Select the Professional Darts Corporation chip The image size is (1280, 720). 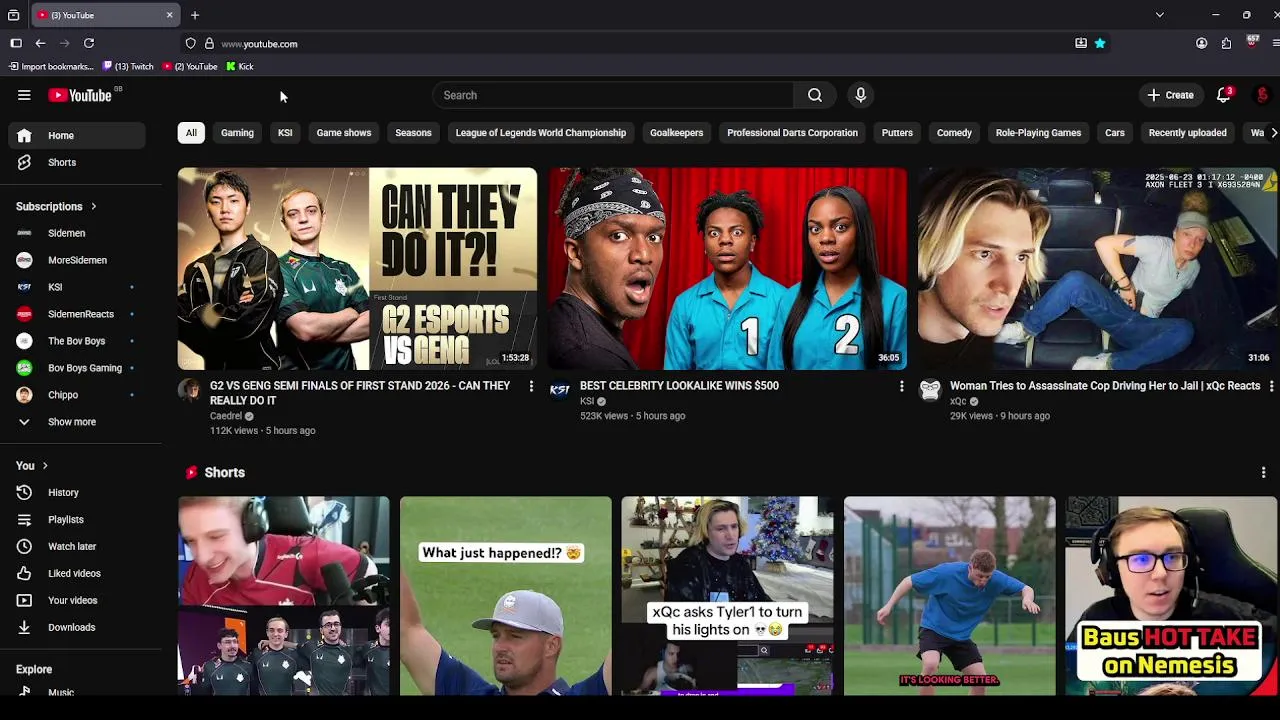[792, 133]
